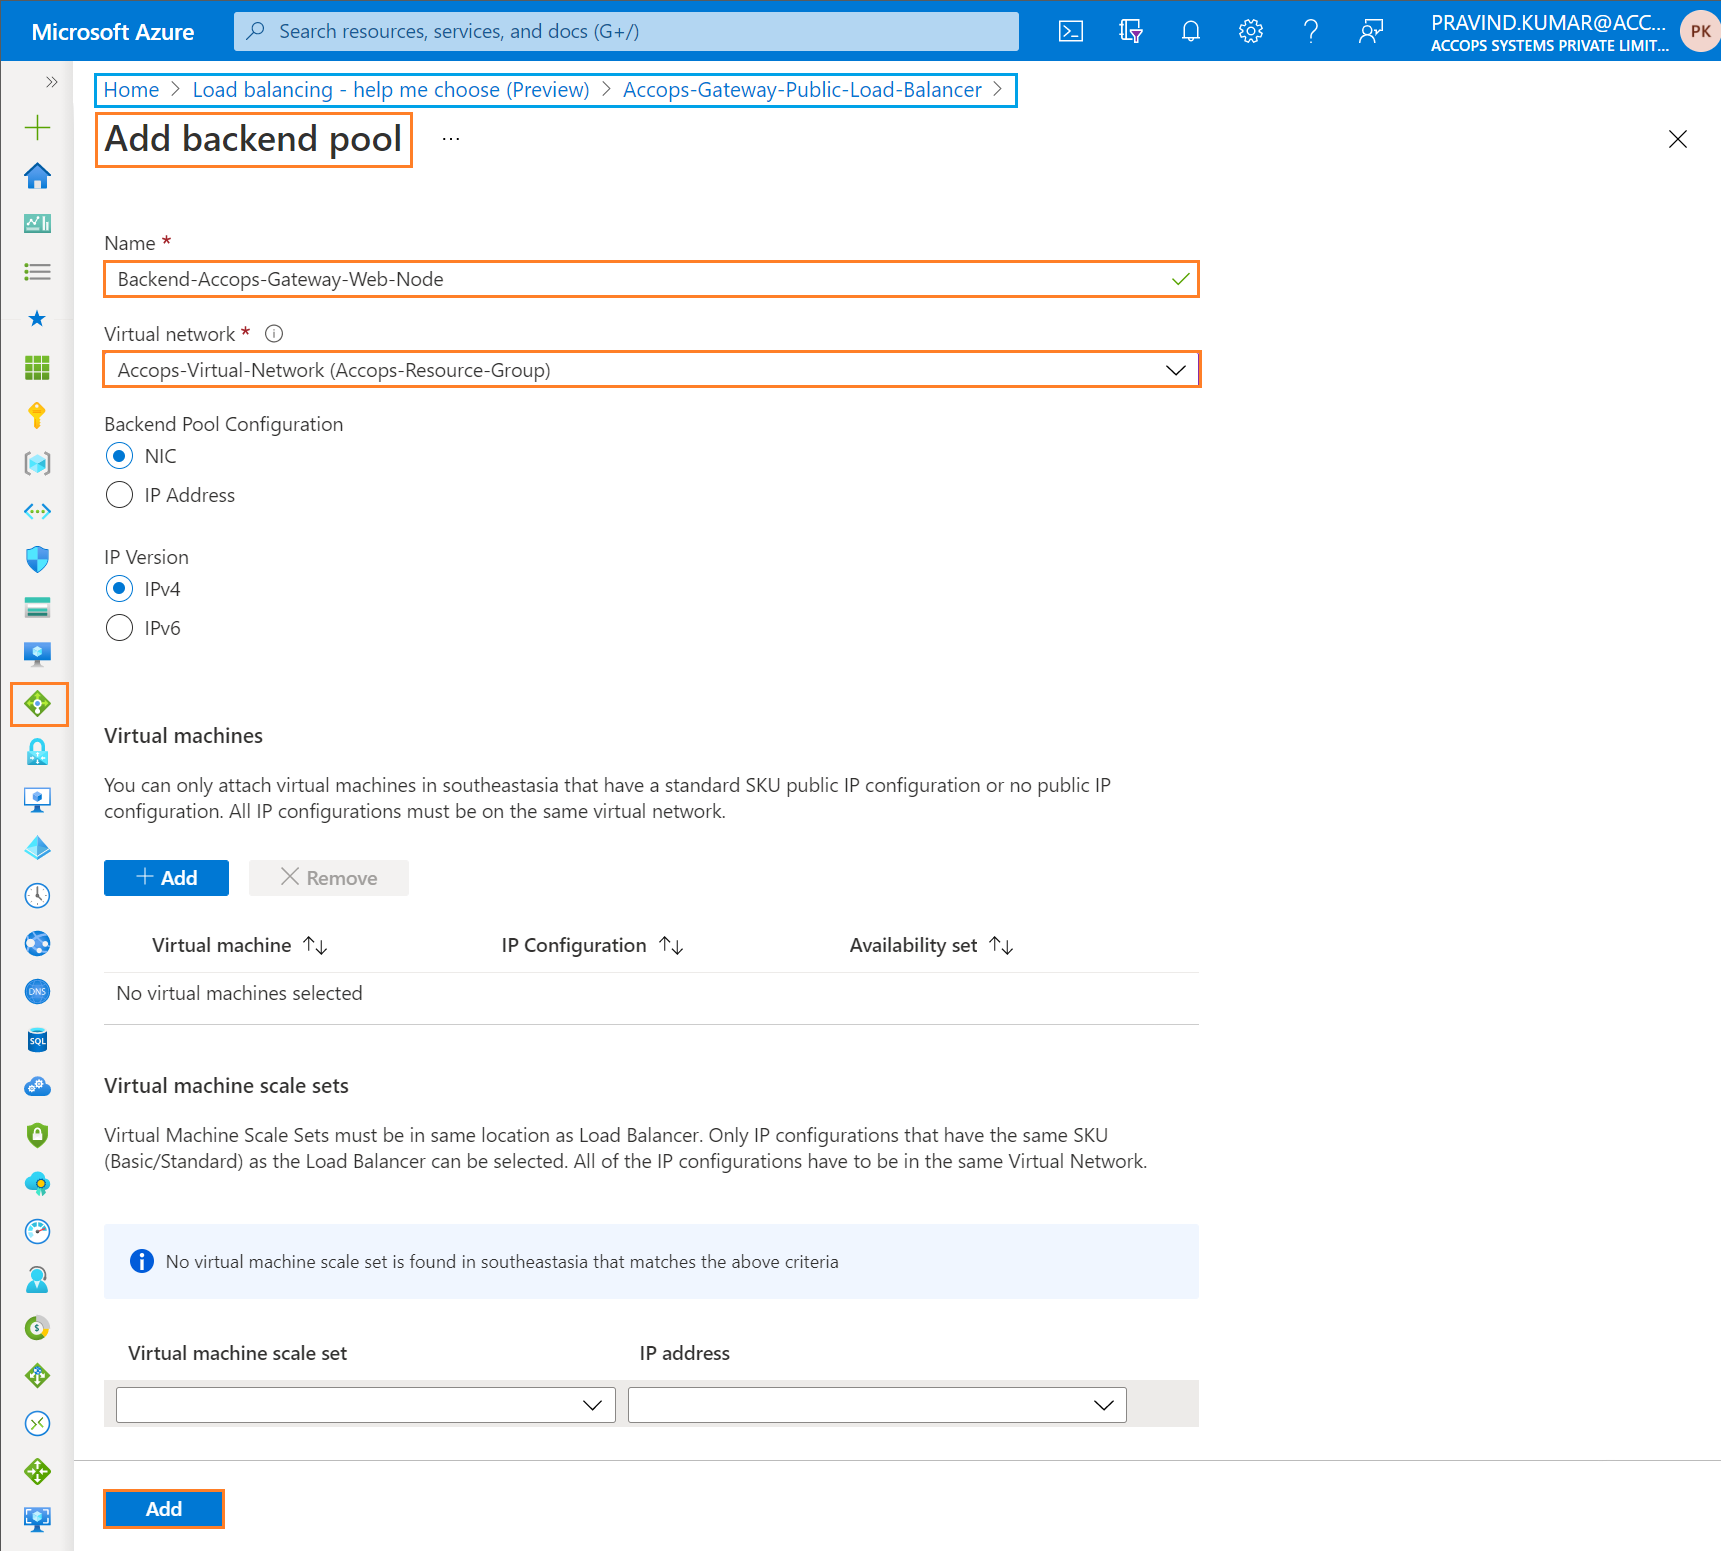The image size is (1723, 1551).
Task: Open All services list icon in sidebar
Action: coord(37,271)
